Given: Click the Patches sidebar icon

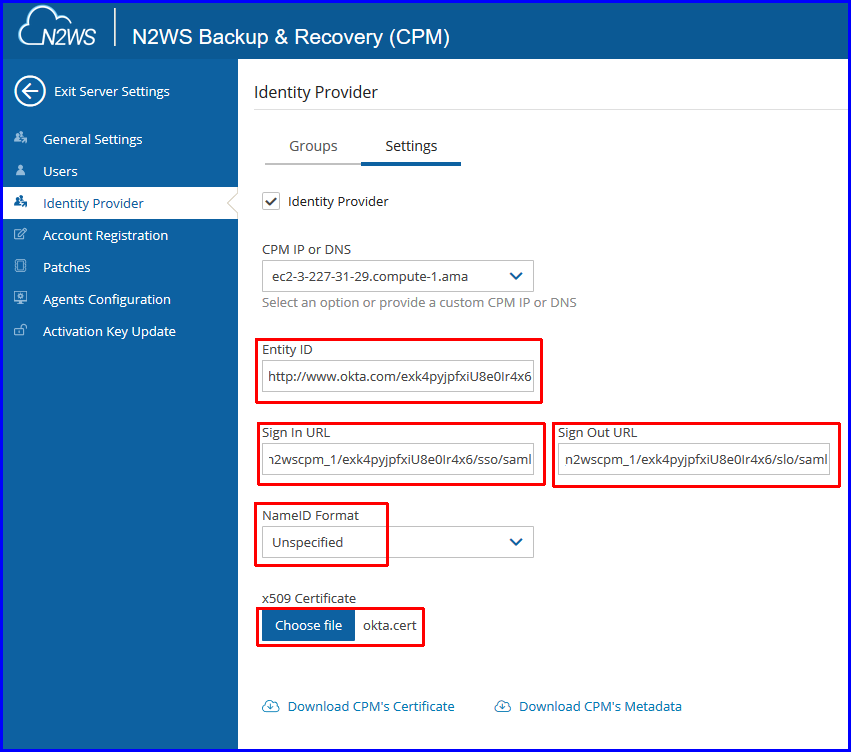Looking at the screenshot, I should click(21, 266).
